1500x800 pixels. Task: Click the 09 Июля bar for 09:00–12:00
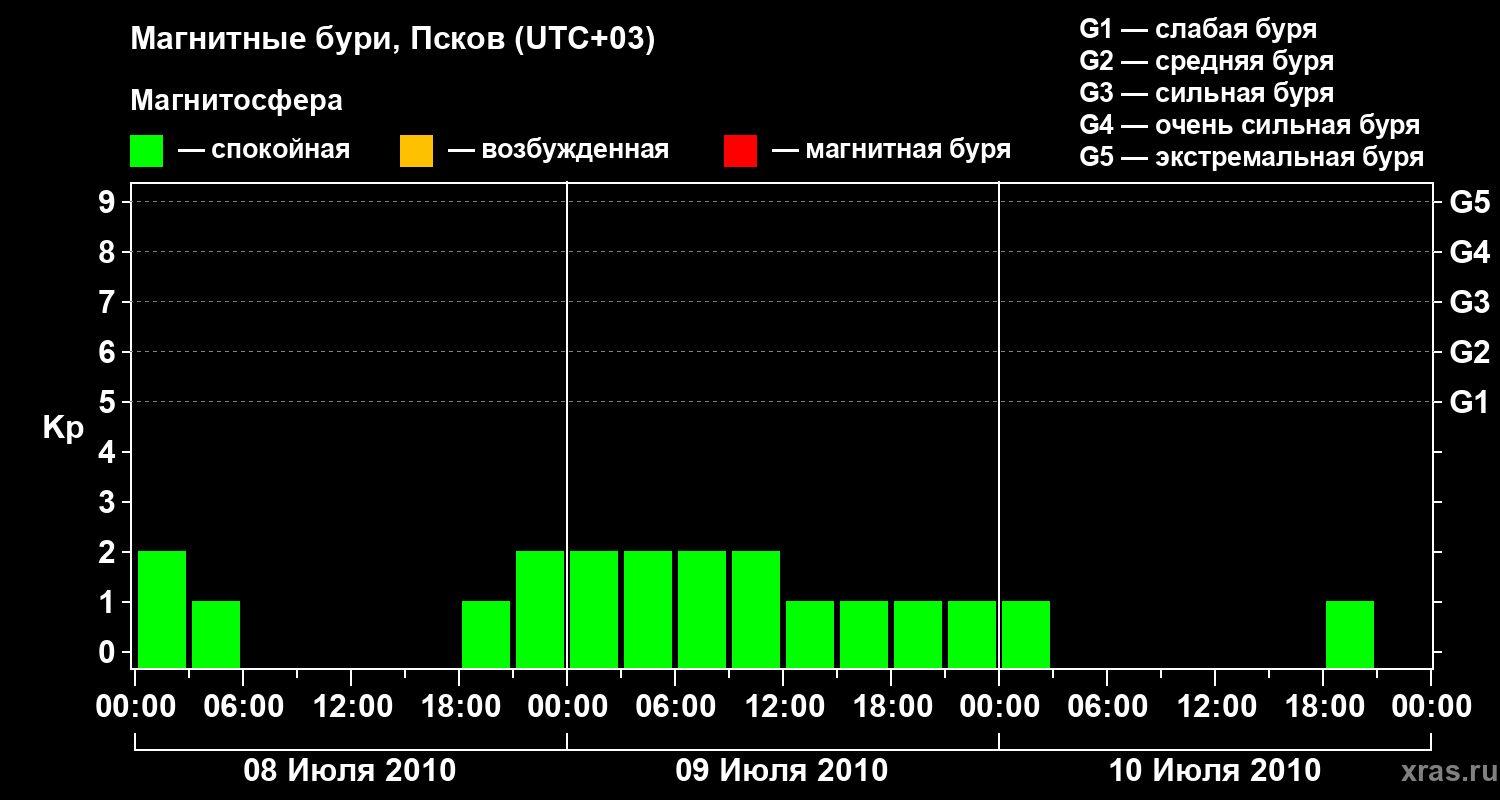tap(756, 609)
